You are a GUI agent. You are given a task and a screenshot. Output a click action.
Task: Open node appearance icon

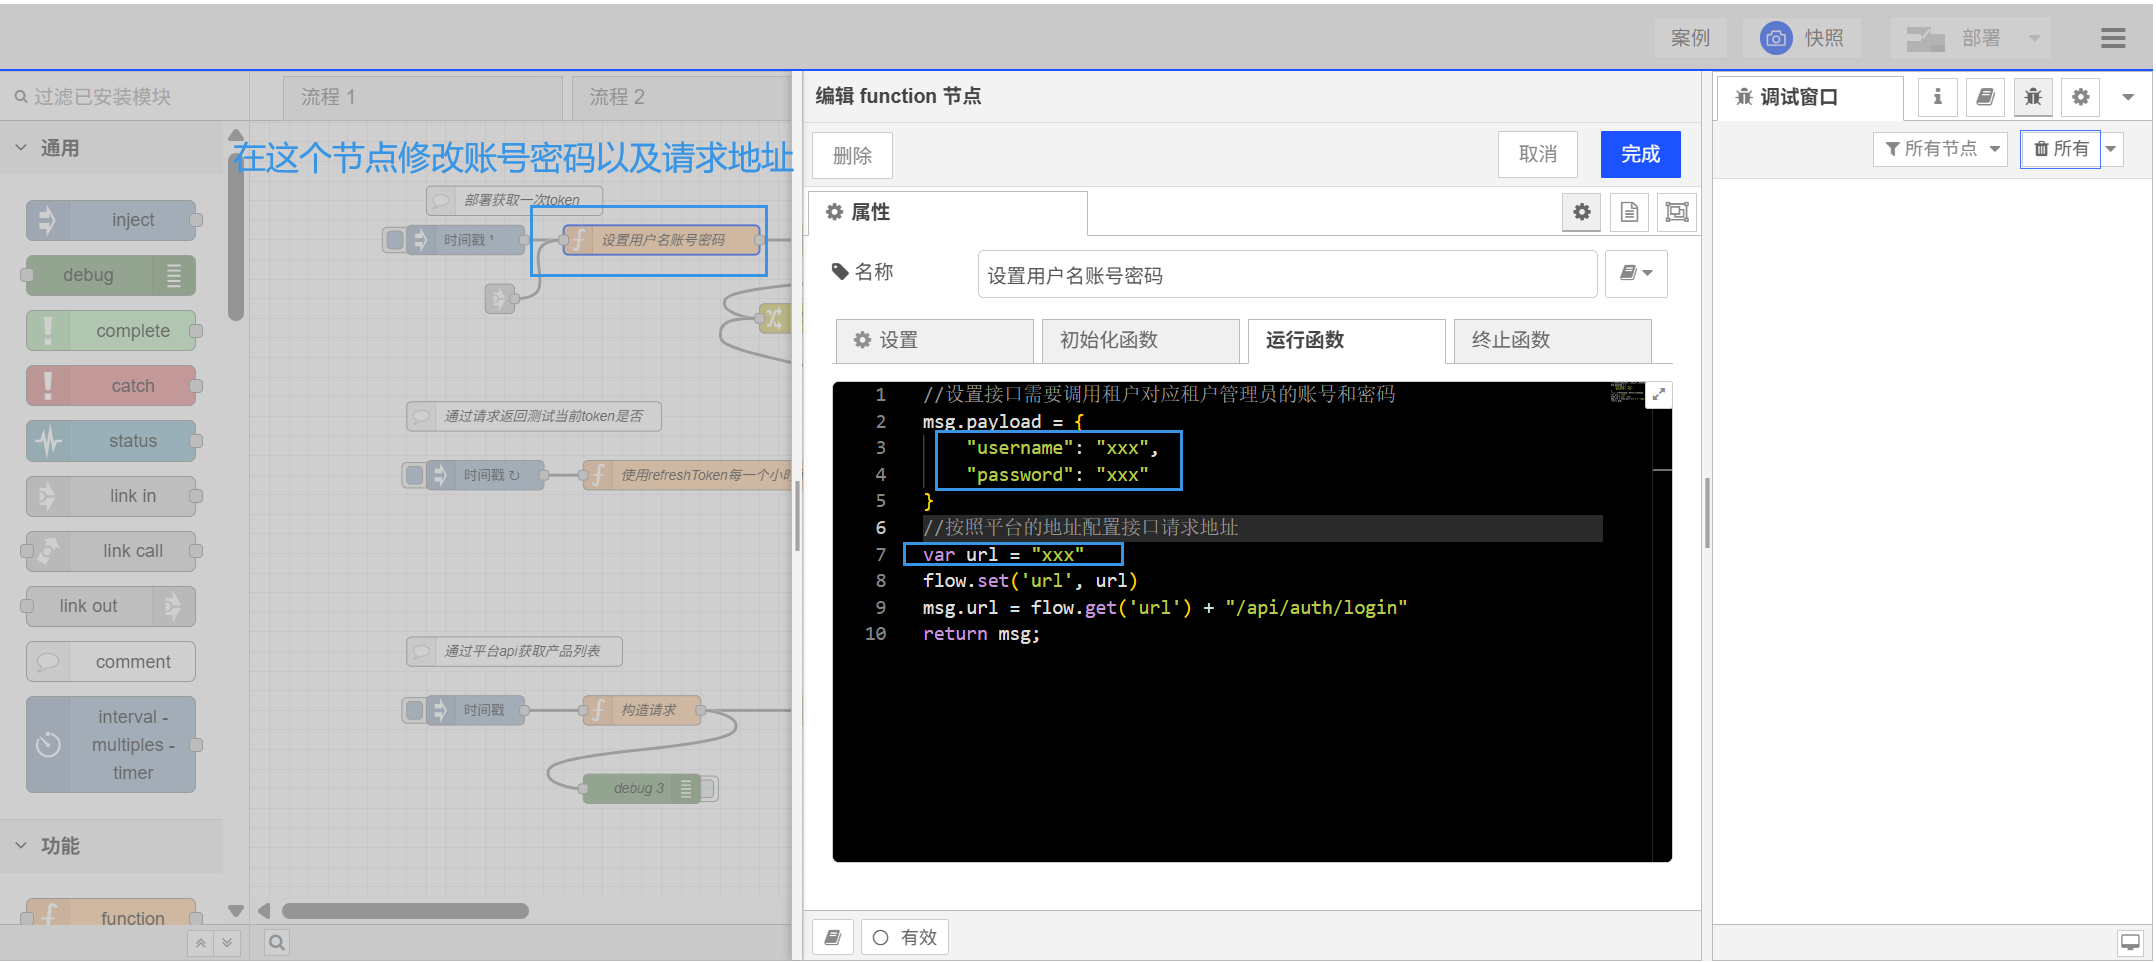(x=1677, y=212)
